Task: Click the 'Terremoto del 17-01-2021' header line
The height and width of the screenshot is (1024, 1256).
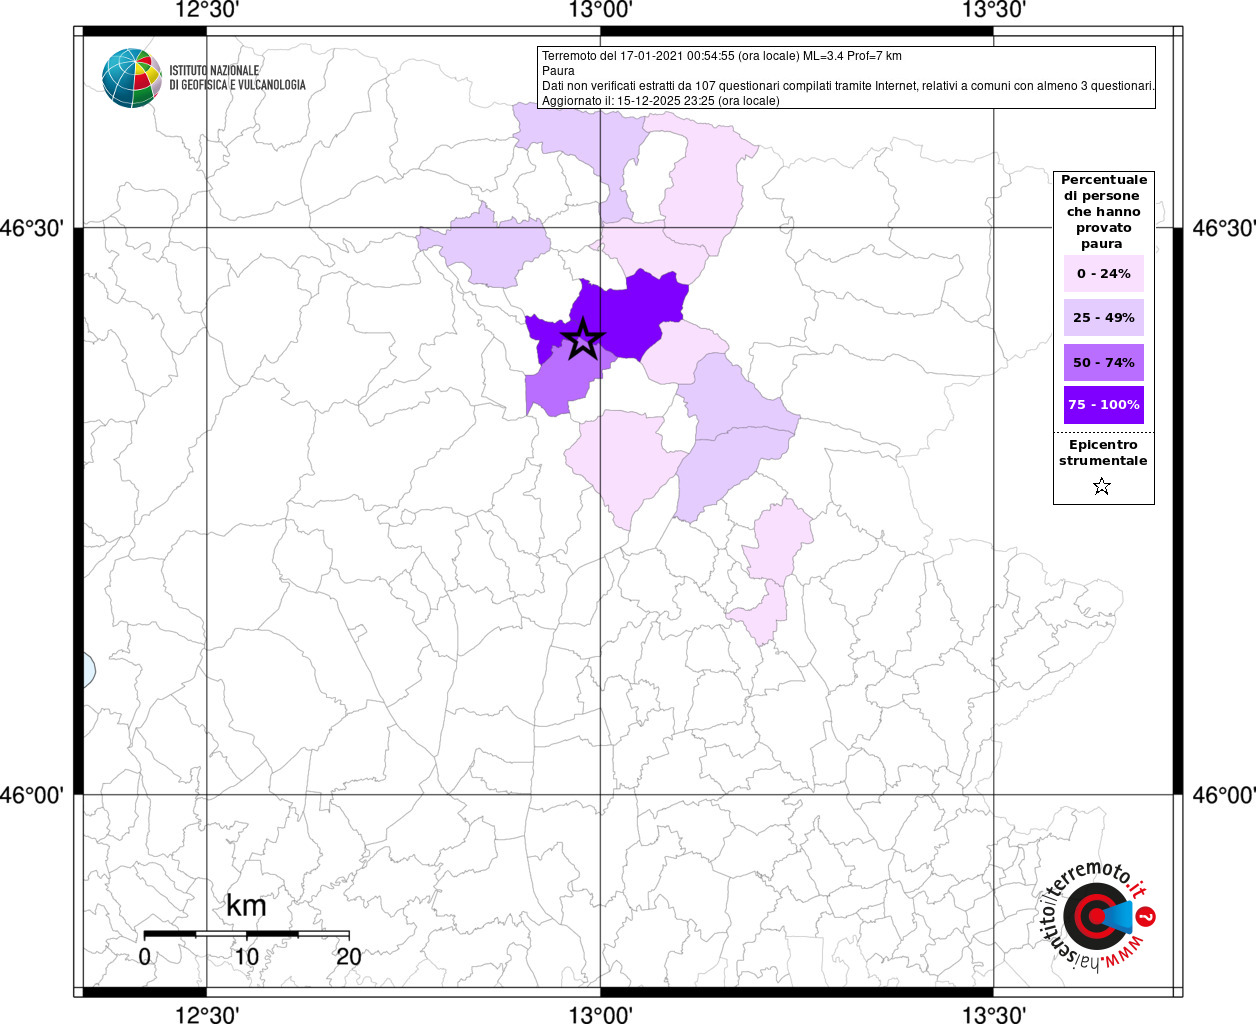Action: pos(722,56)
